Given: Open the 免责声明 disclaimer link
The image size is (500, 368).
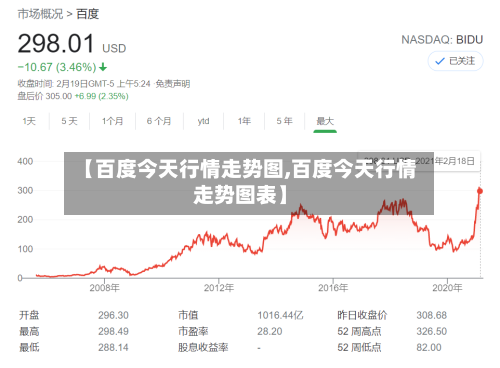Looking at the screenshot, I should coord(173,84).
